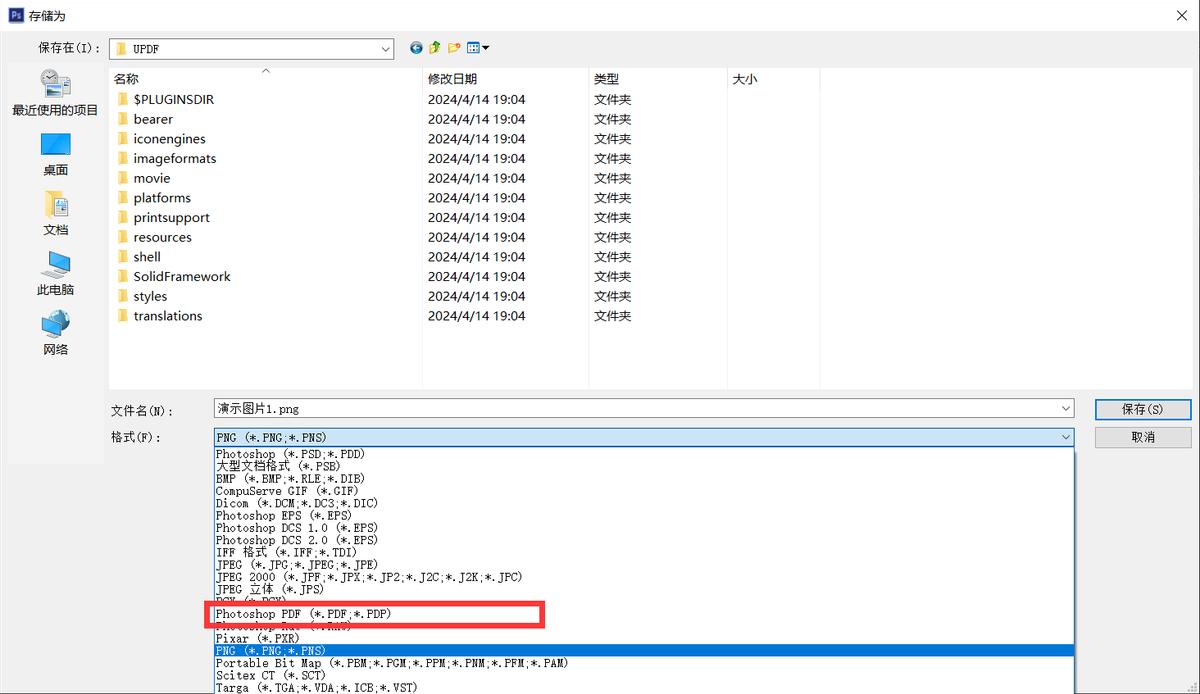Open 文档 in the sidebar
The image size is (1200, 694).
[x=55, y=214]
